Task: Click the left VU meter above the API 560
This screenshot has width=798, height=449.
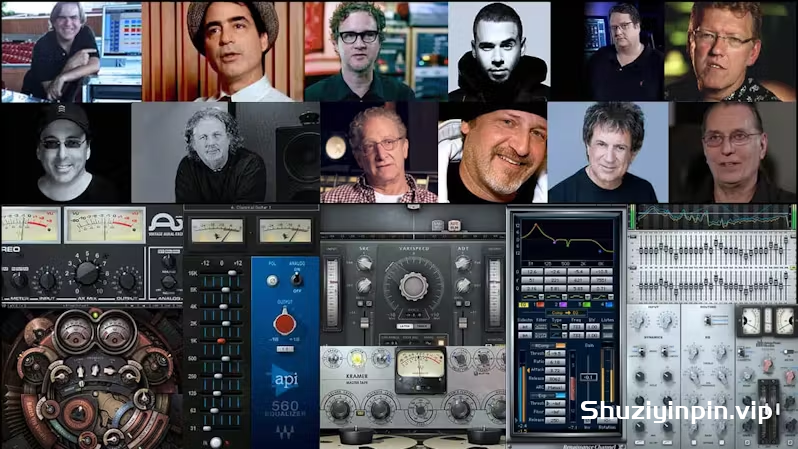Action: (x=217, y=231)
